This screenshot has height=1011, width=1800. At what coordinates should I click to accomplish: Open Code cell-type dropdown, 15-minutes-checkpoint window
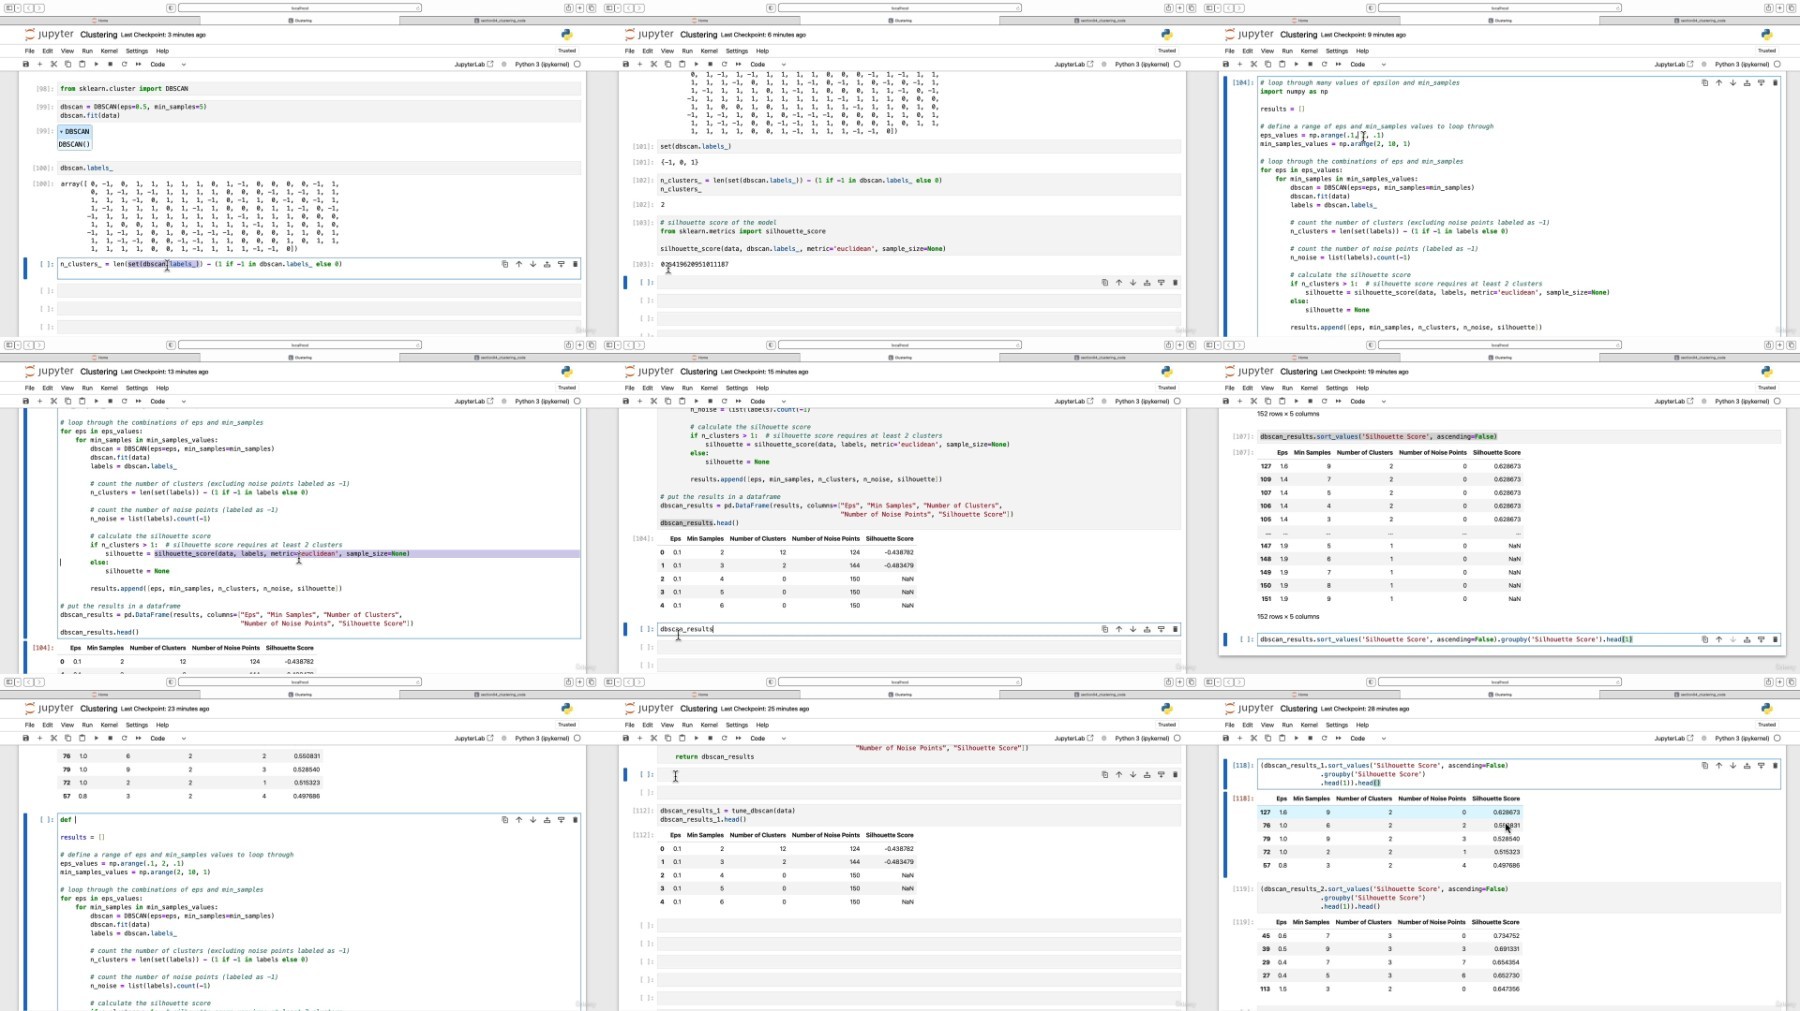coord(768,401)
